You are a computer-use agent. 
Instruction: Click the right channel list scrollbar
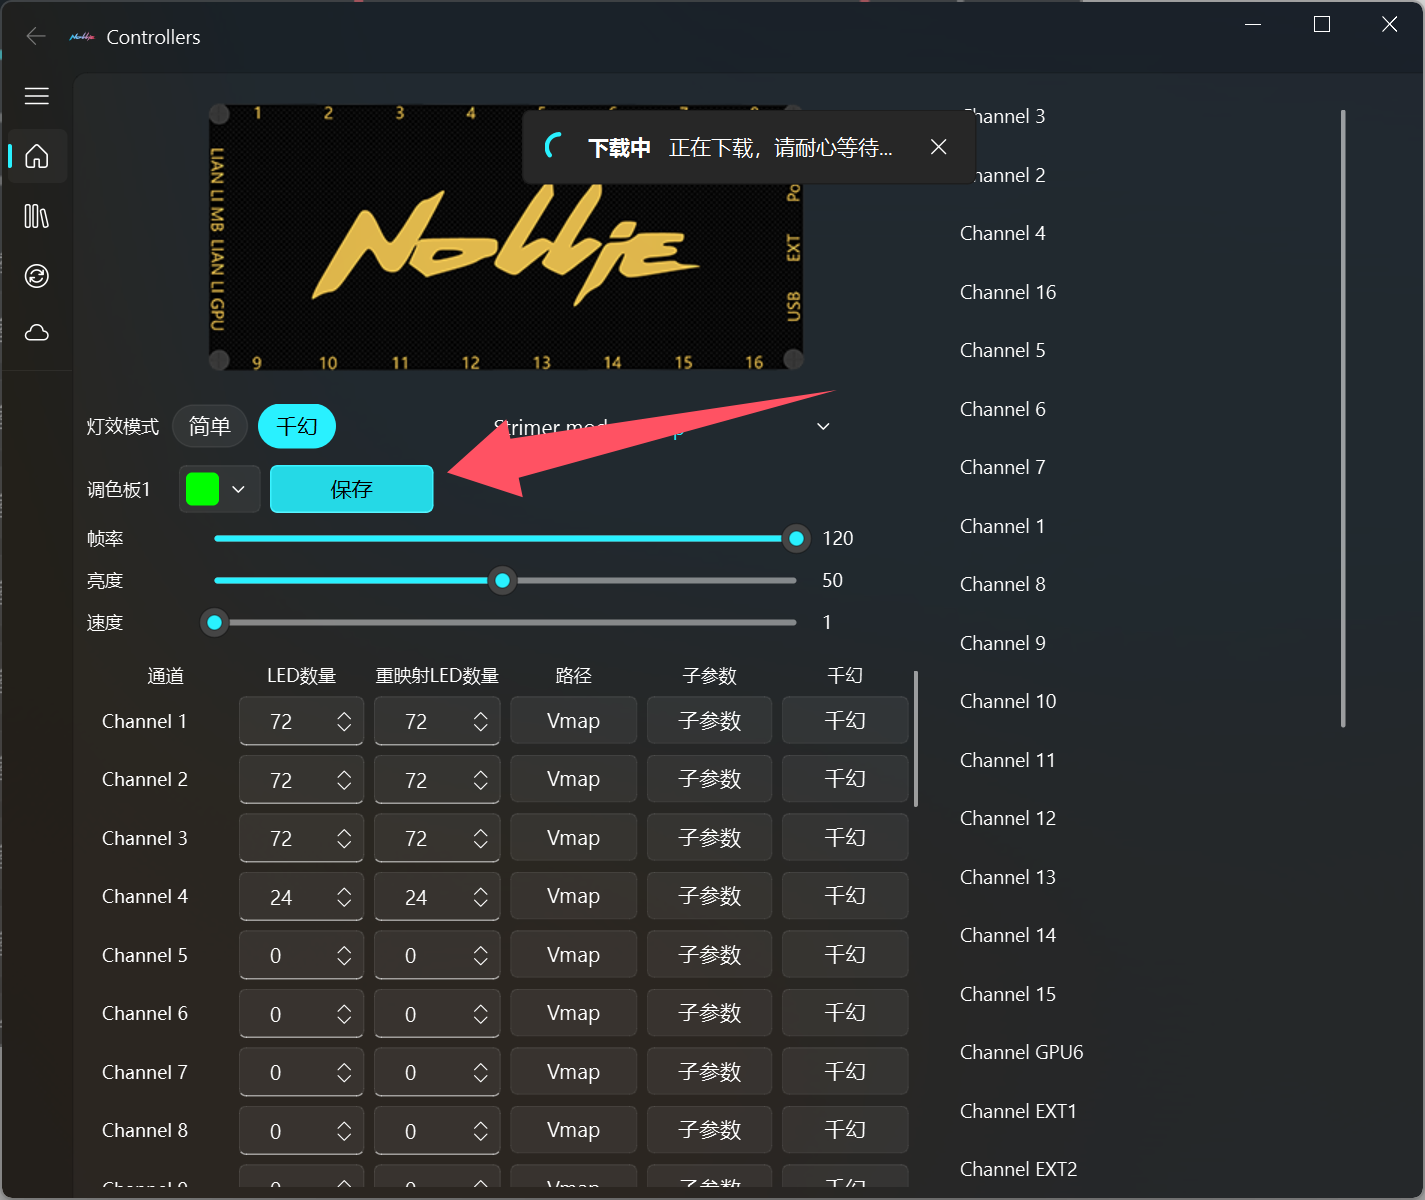click(1343, 418)
